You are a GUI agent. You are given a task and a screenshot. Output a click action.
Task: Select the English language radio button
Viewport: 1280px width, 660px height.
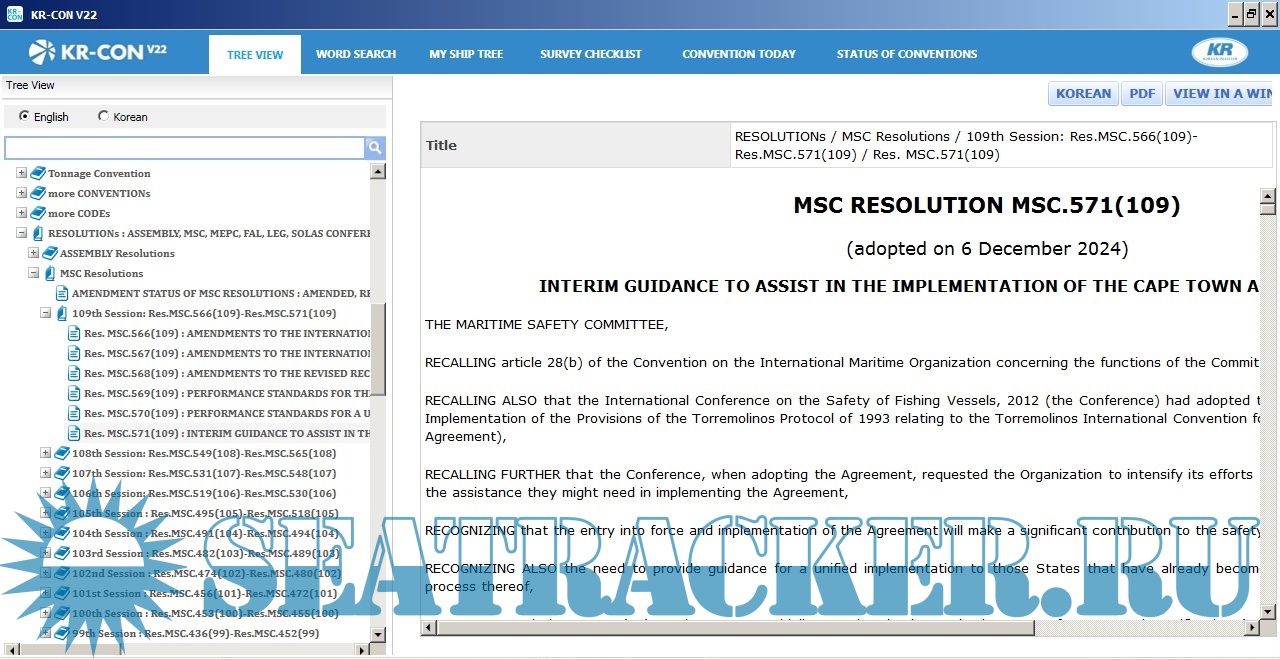coord(24,116)
